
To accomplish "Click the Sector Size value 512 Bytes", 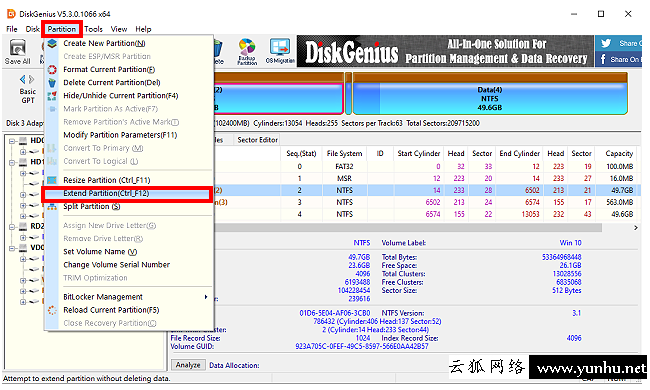I will tap(566, 291).
